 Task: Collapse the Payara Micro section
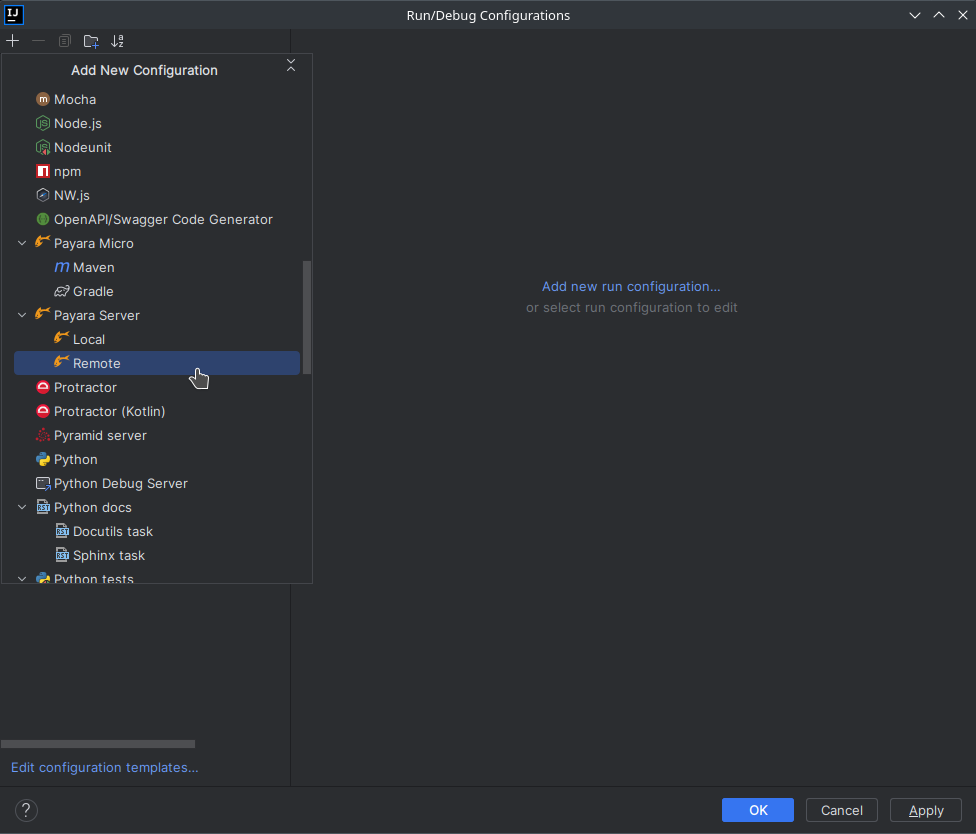21,243
